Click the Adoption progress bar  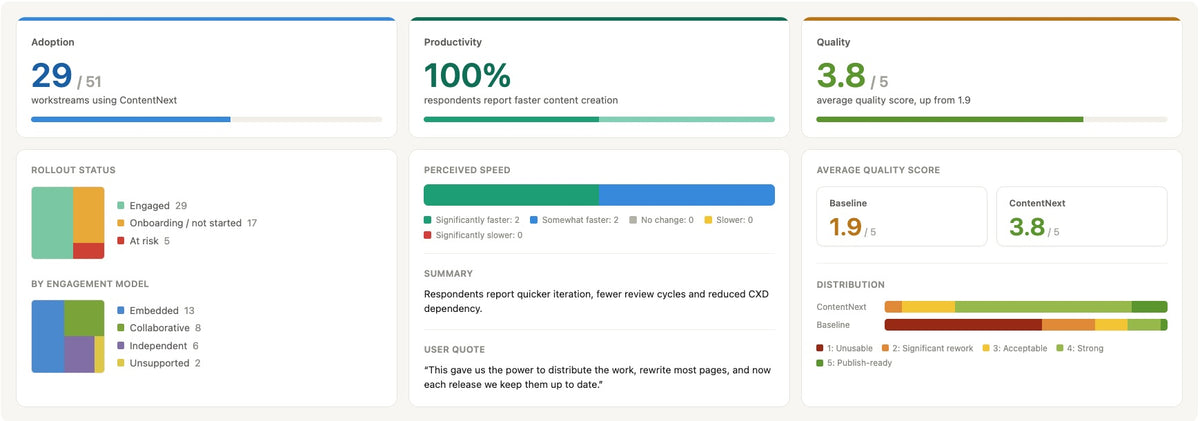207,119
